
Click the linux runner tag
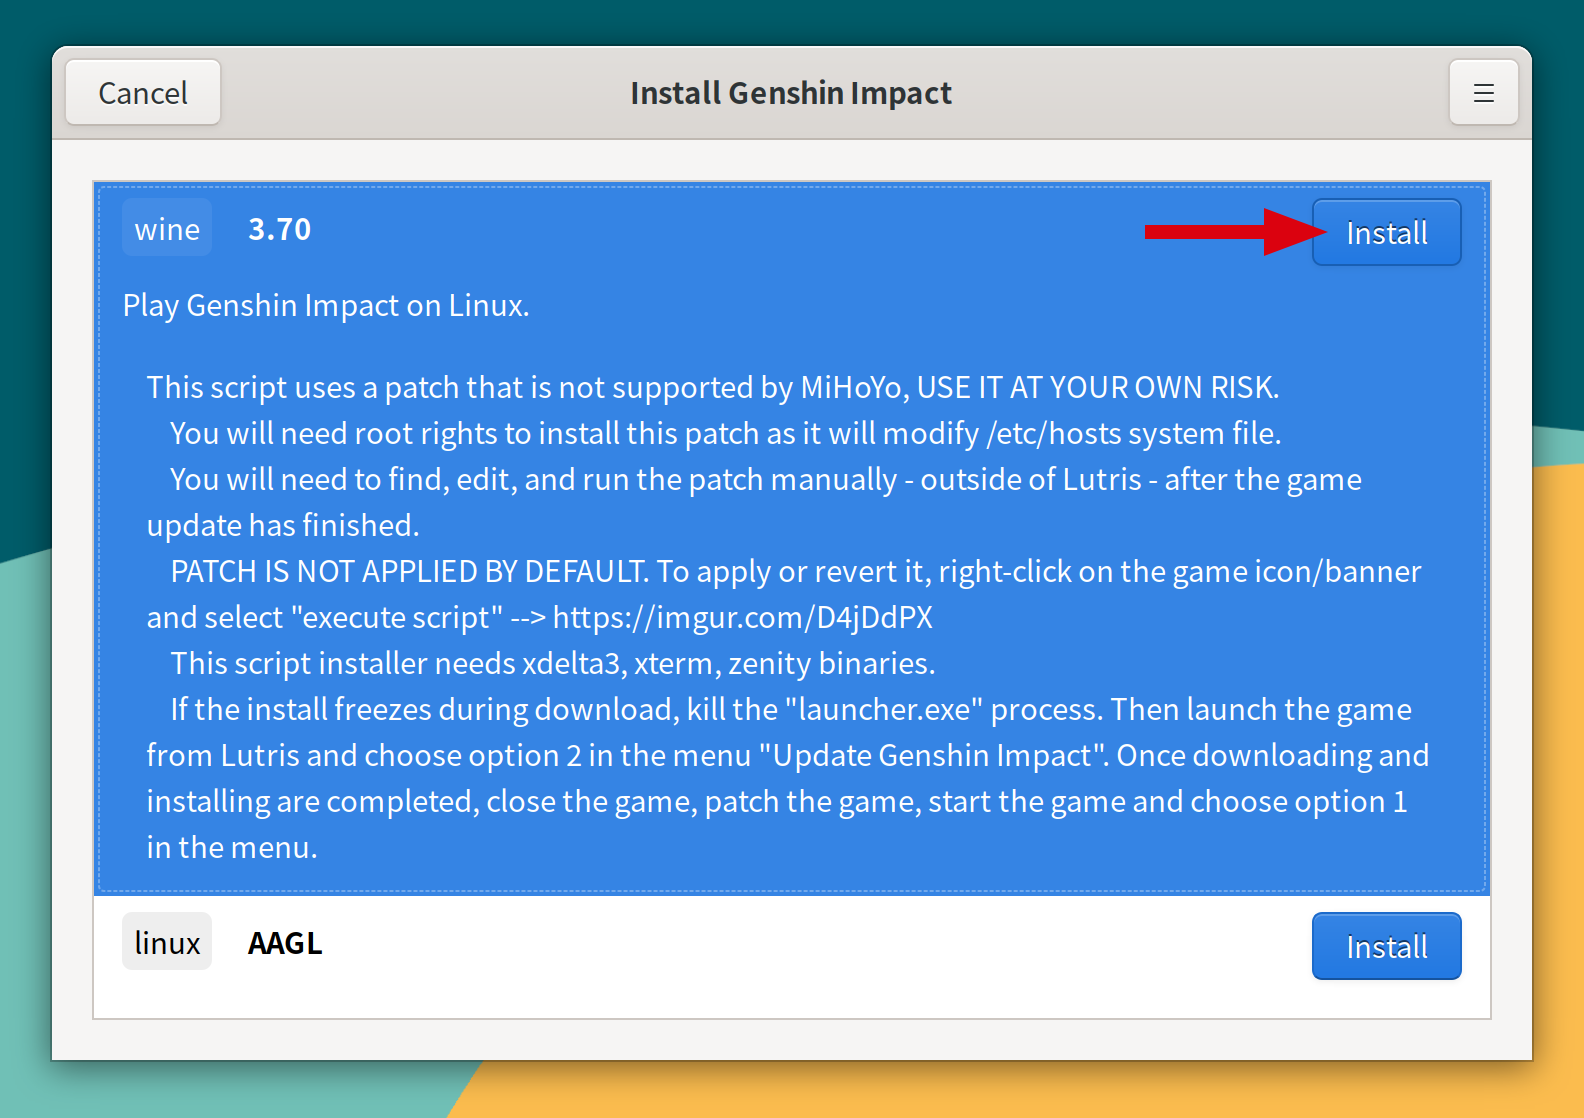click(x=167, y=942)
